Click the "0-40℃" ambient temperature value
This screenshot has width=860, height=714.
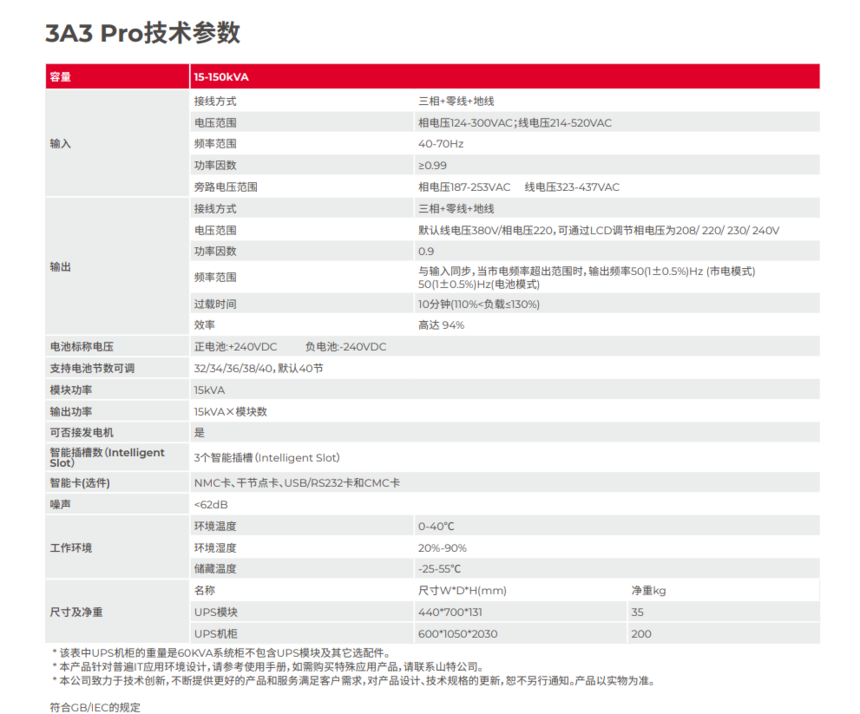tap(436, 526)
